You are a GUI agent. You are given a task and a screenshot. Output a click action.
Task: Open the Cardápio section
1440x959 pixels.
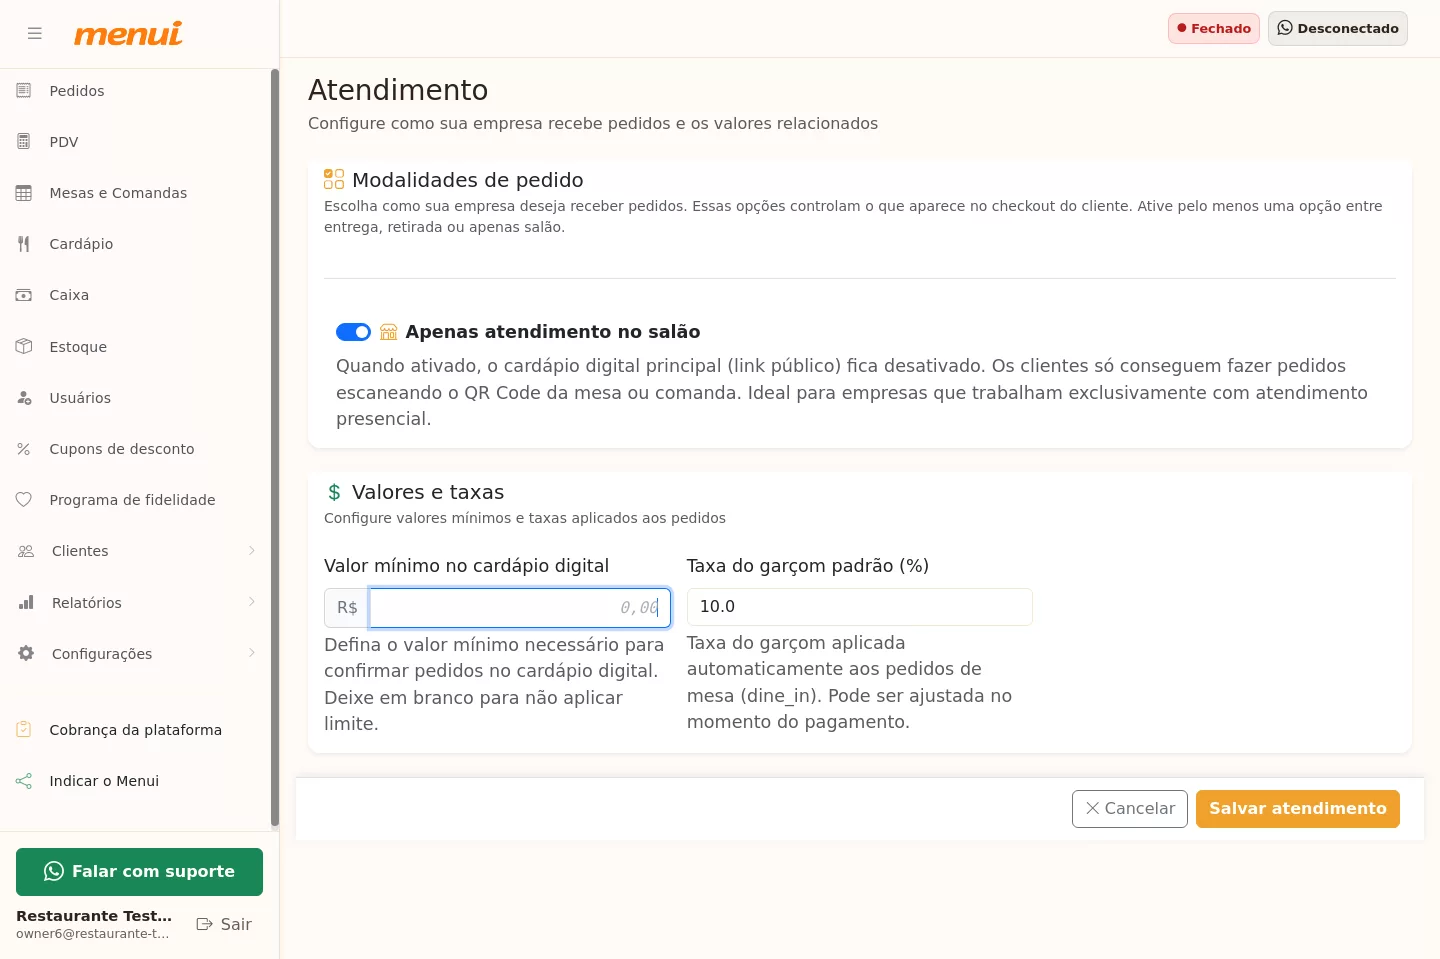136,244
